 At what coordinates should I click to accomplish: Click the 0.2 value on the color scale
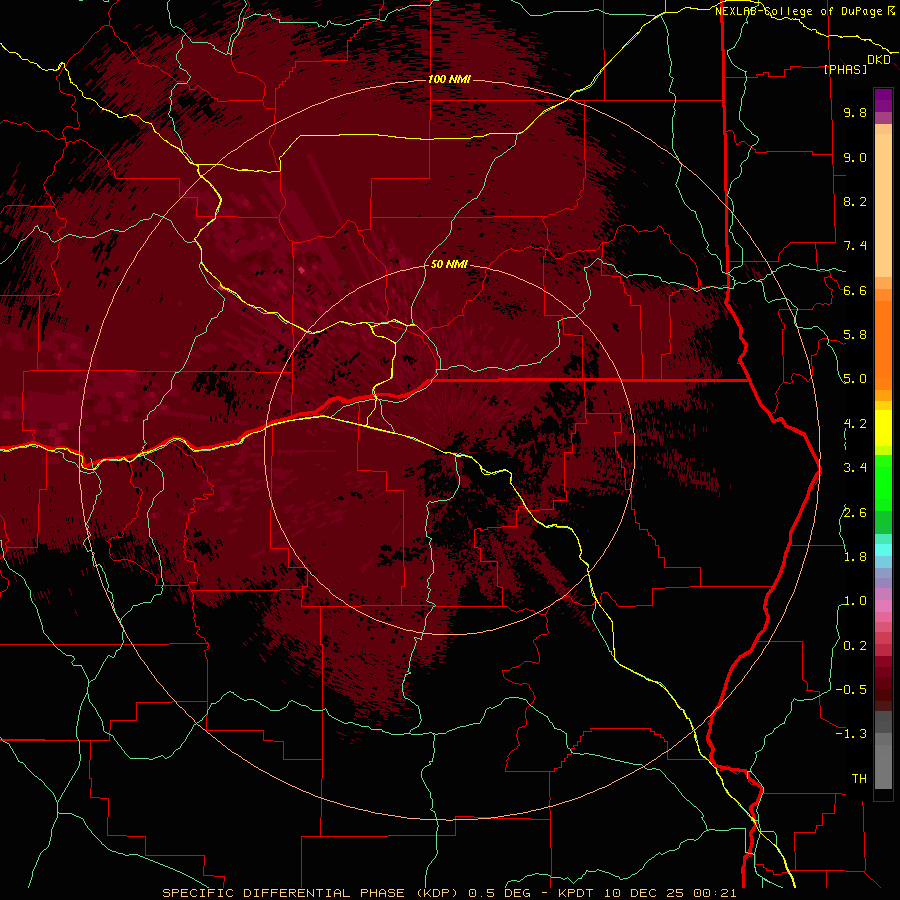pyautogui.click(x=855, y=646)
